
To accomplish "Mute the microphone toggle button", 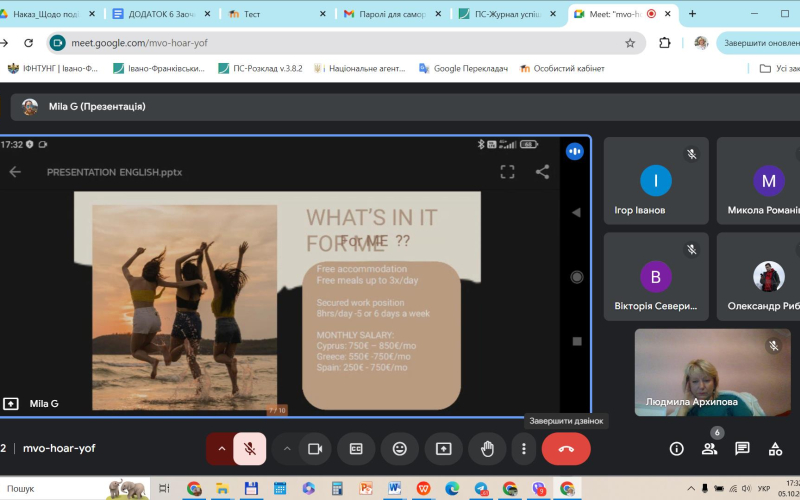I will pyautogui.click(x=249, y=448).
